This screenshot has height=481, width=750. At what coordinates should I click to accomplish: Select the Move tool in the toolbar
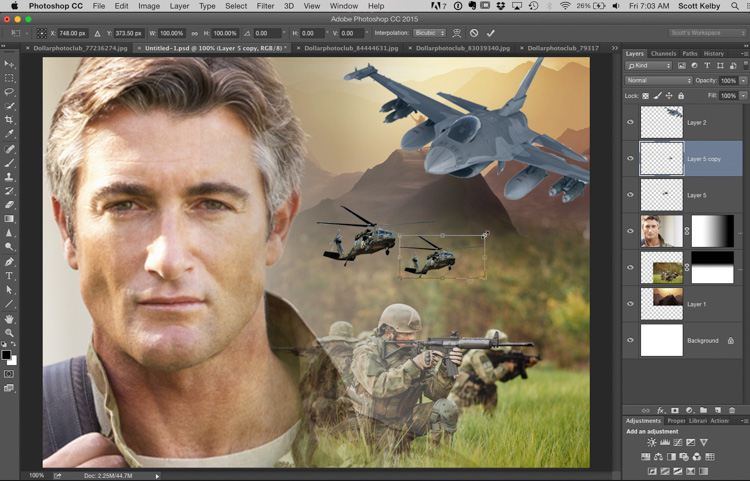[x=9, y=64]
